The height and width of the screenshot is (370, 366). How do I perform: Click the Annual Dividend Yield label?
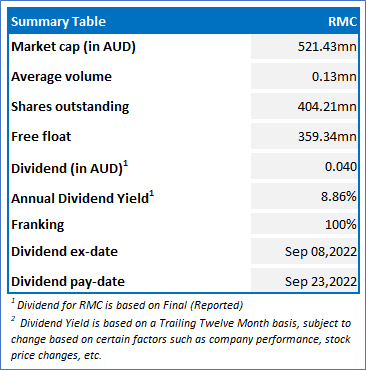coord(82,197)
